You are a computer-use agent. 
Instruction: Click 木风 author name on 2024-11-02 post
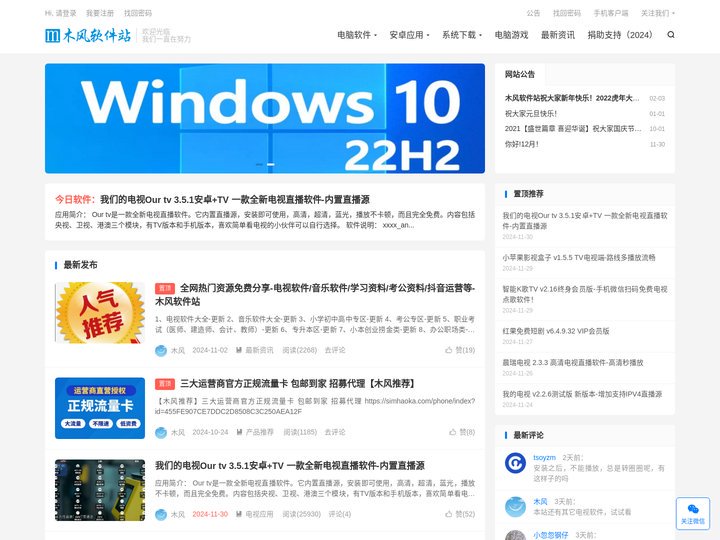178,350
